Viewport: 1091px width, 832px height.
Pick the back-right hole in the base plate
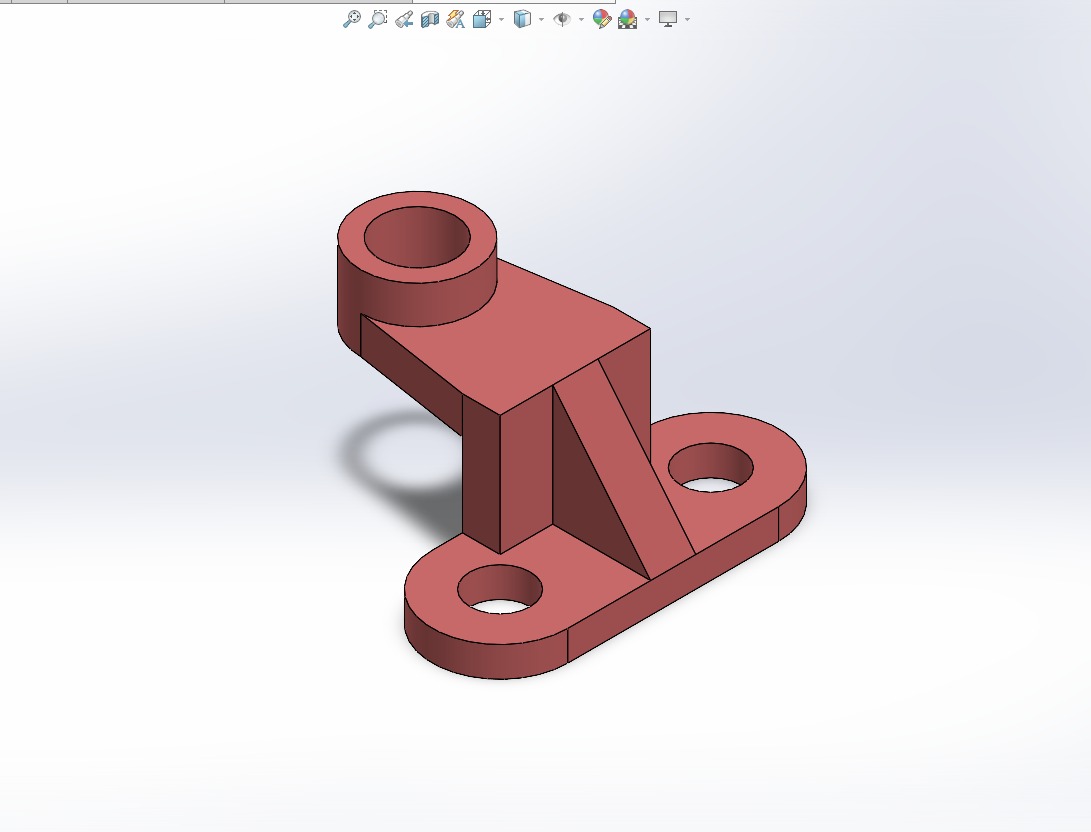(710, 467)
